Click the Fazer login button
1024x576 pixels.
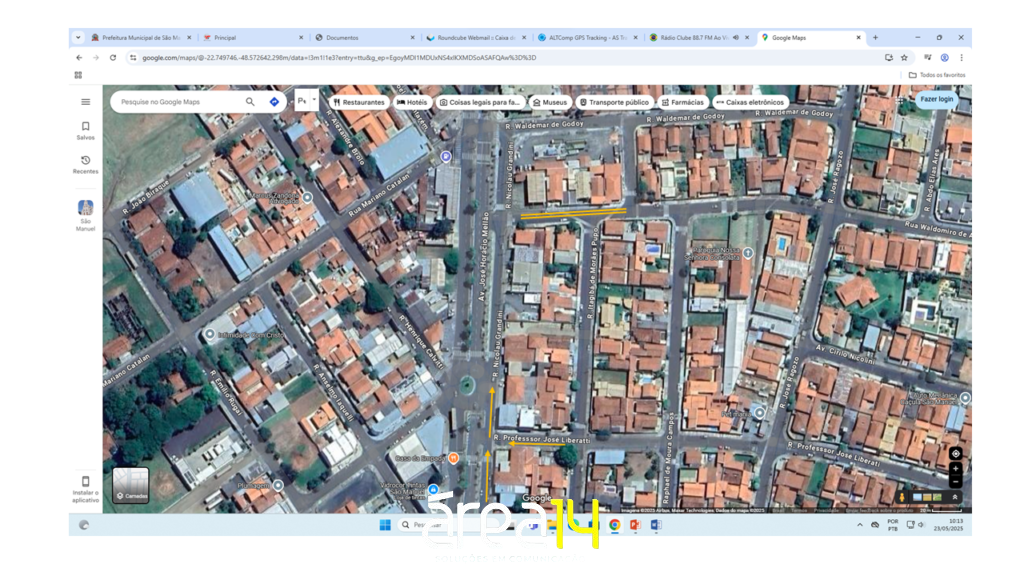(936, 99)
